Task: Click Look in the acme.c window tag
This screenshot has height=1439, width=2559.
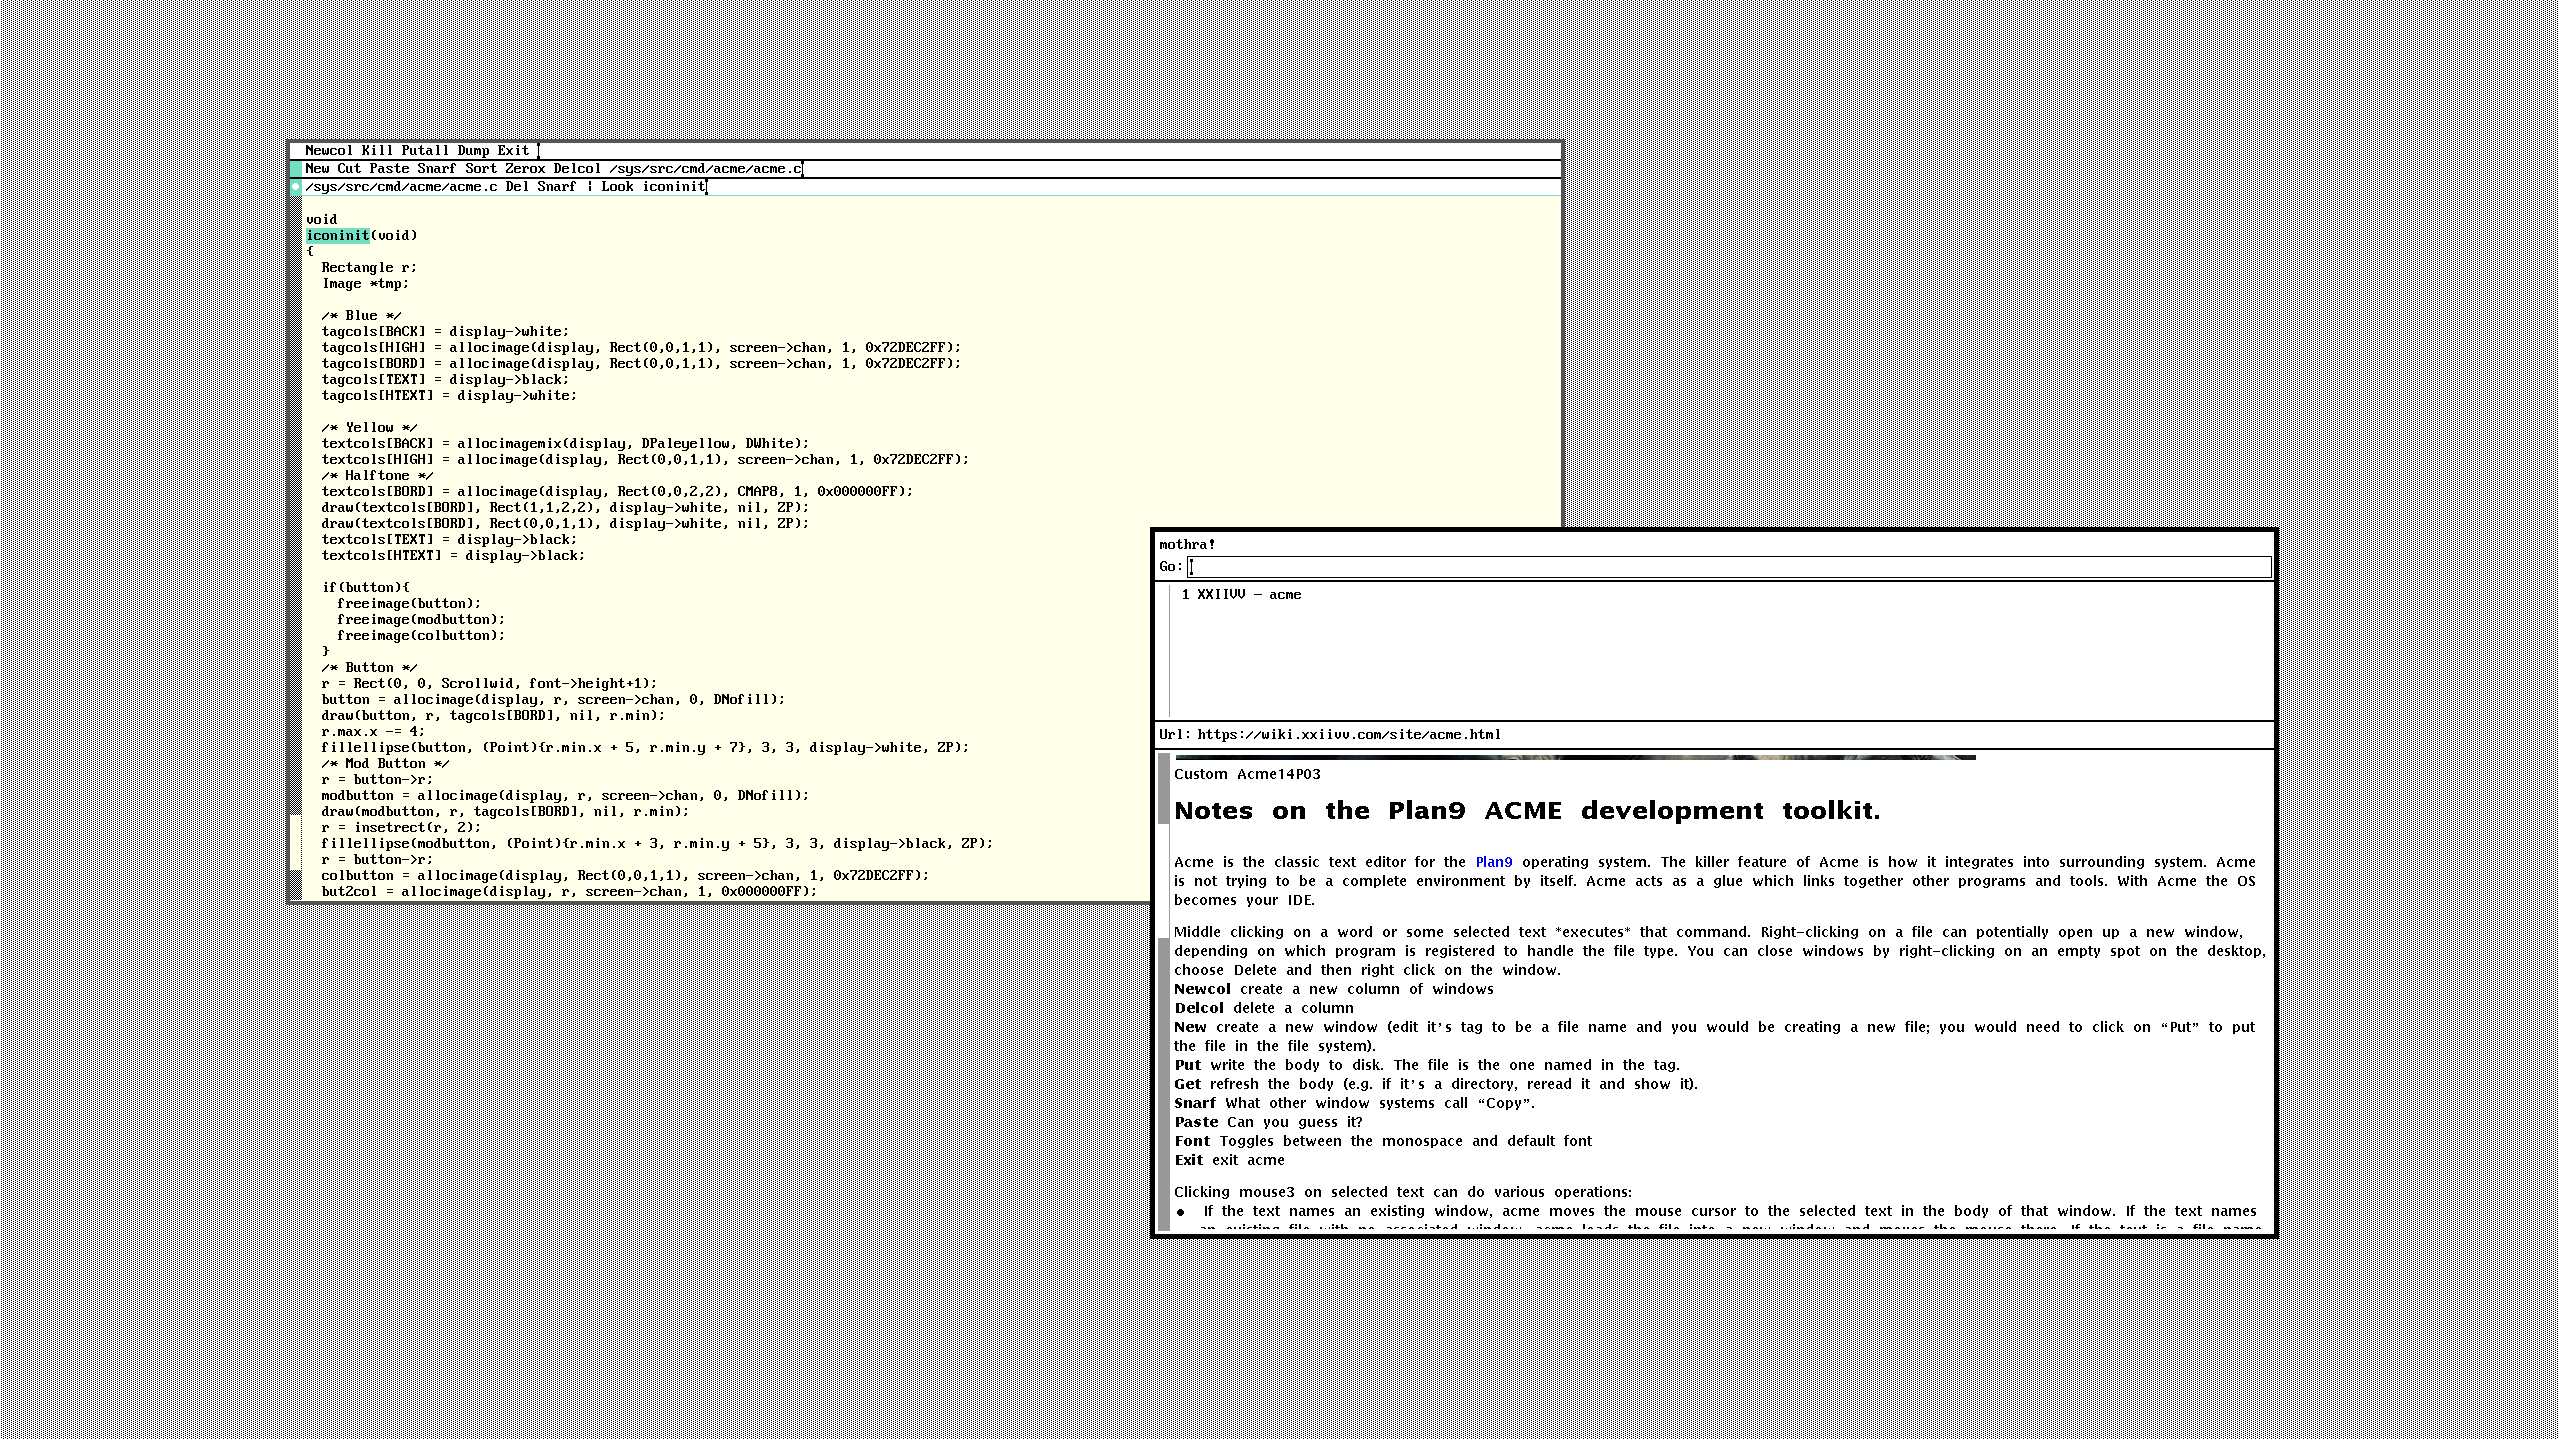Action: pyautogui.click(x=617, y=187)
